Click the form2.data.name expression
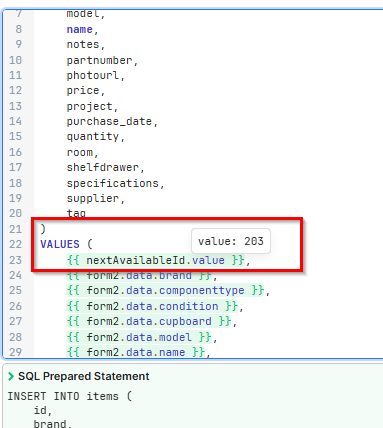 [x=136, y=352]
